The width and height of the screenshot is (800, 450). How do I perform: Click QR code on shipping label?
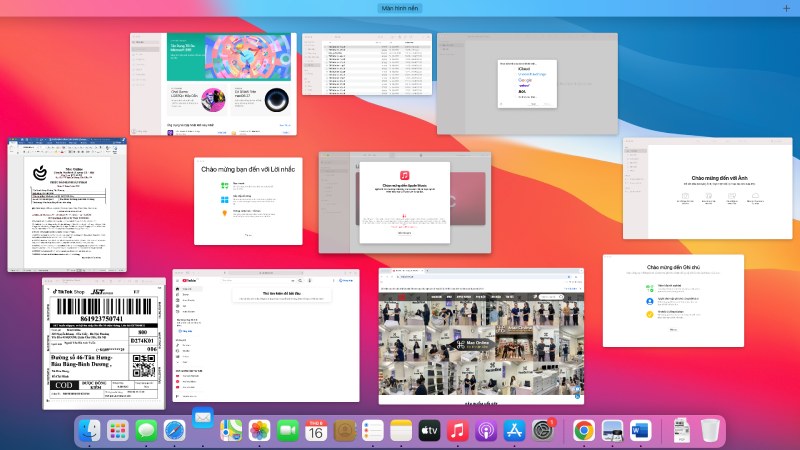[x=144, y=366]
